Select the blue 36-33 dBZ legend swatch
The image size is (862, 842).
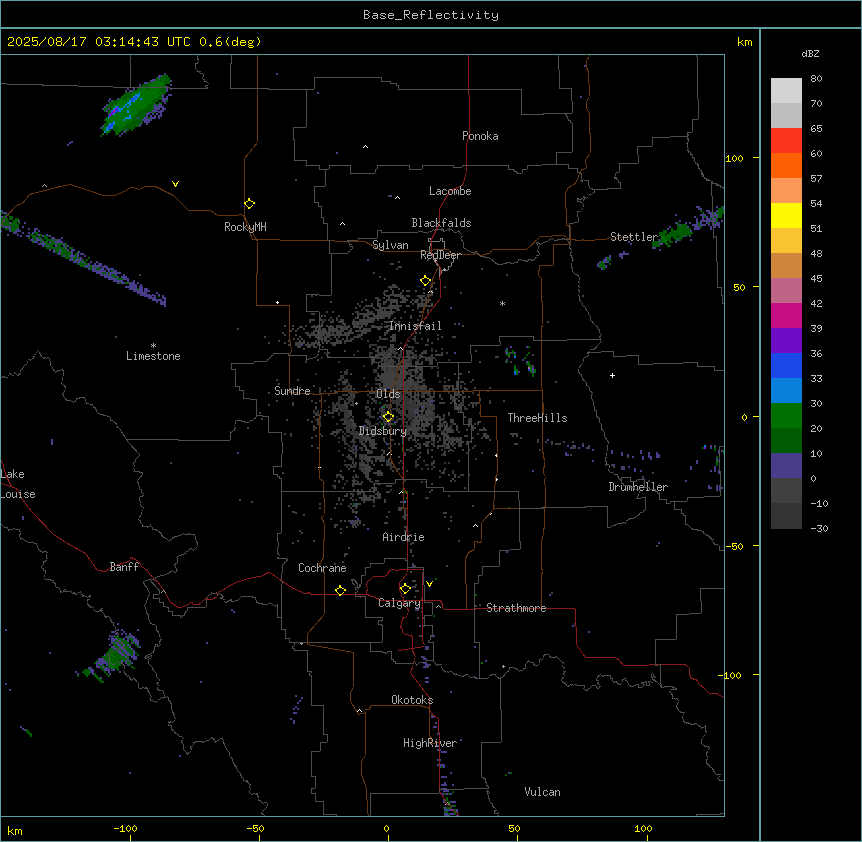click(786, 365)
